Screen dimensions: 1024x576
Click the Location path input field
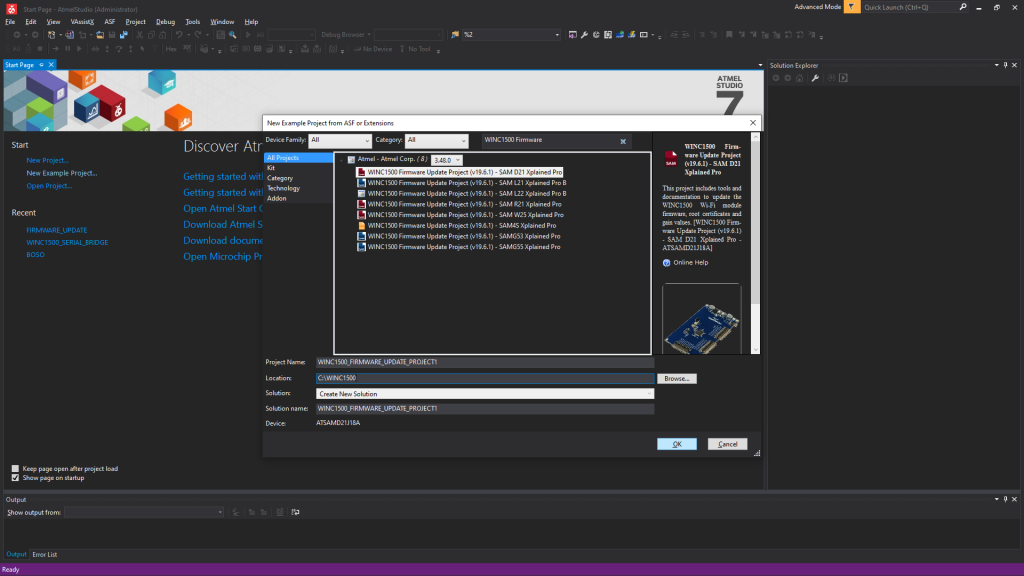pos(485,378)
